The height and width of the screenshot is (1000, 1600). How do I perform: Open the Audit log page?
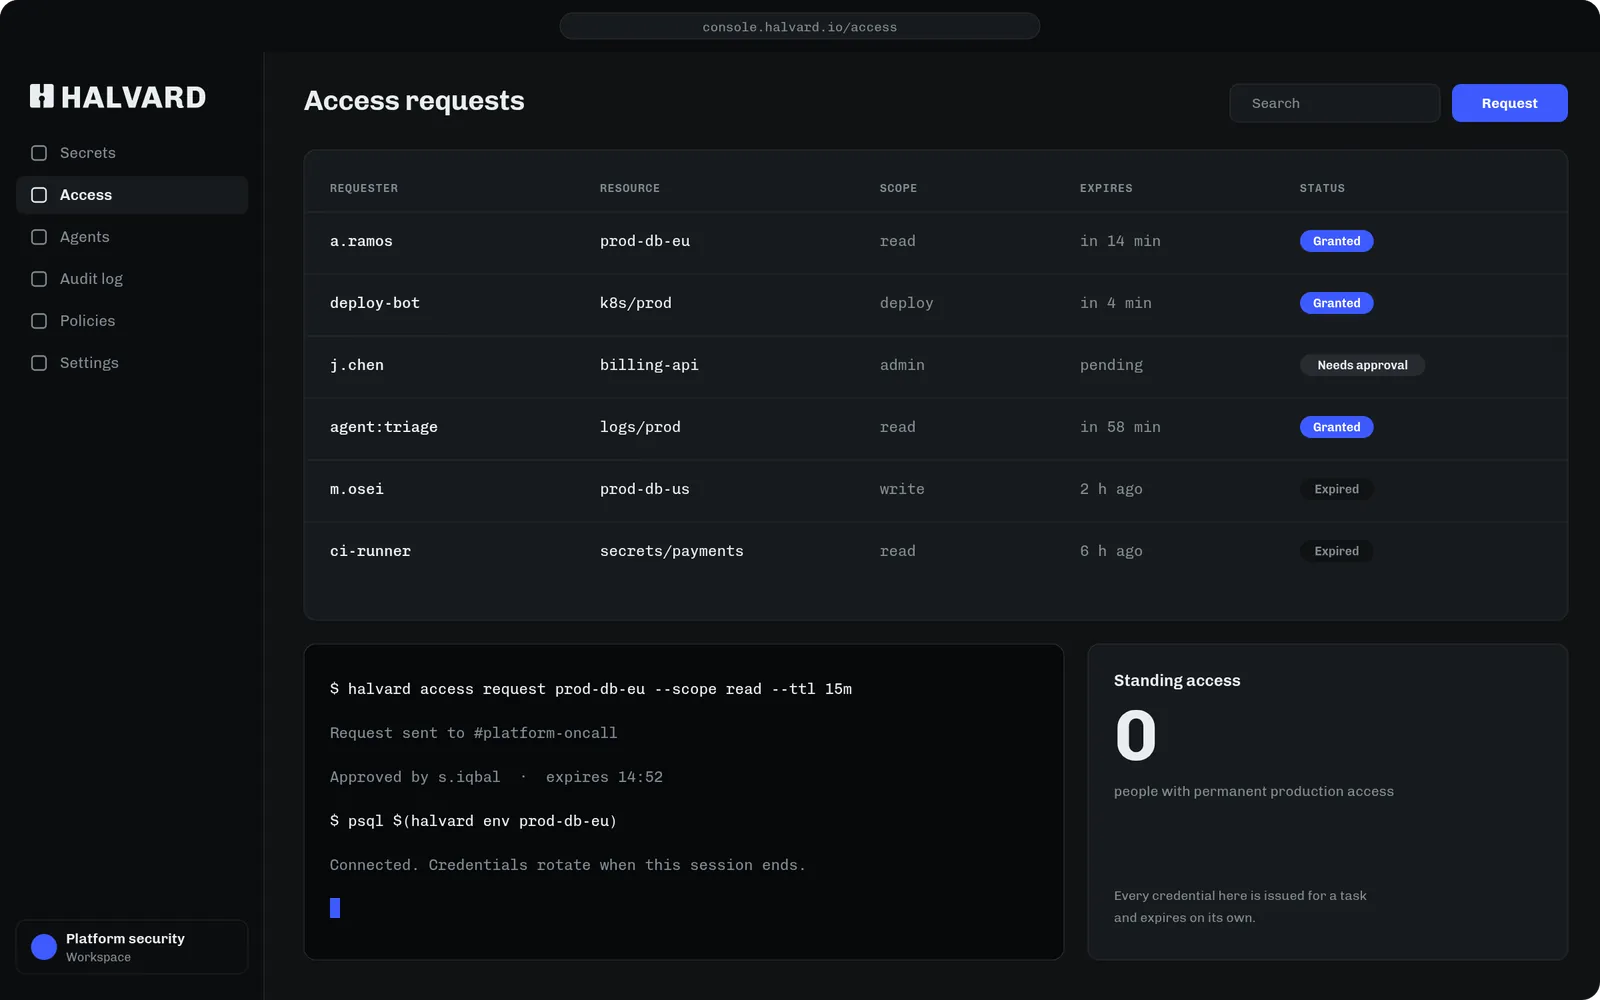[x=132, y=279]
